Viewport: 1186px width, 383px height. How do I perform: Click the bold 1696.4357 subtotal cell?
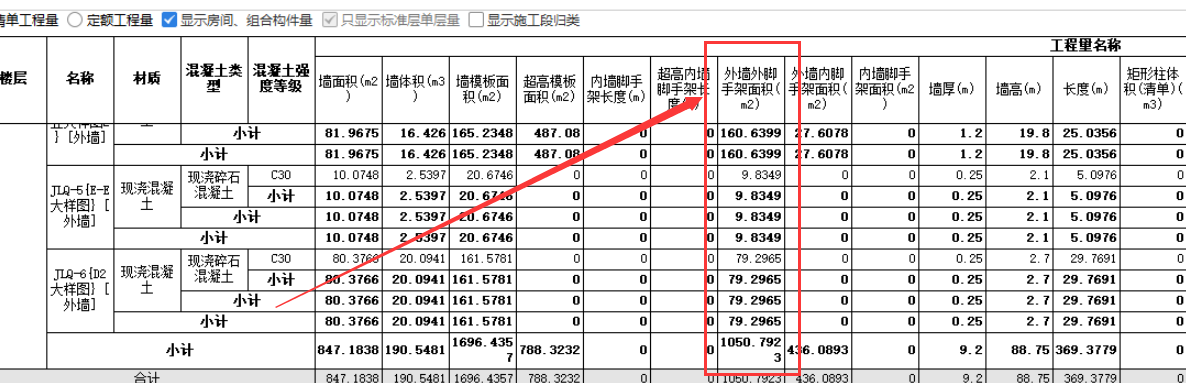[x=483, y=350]
